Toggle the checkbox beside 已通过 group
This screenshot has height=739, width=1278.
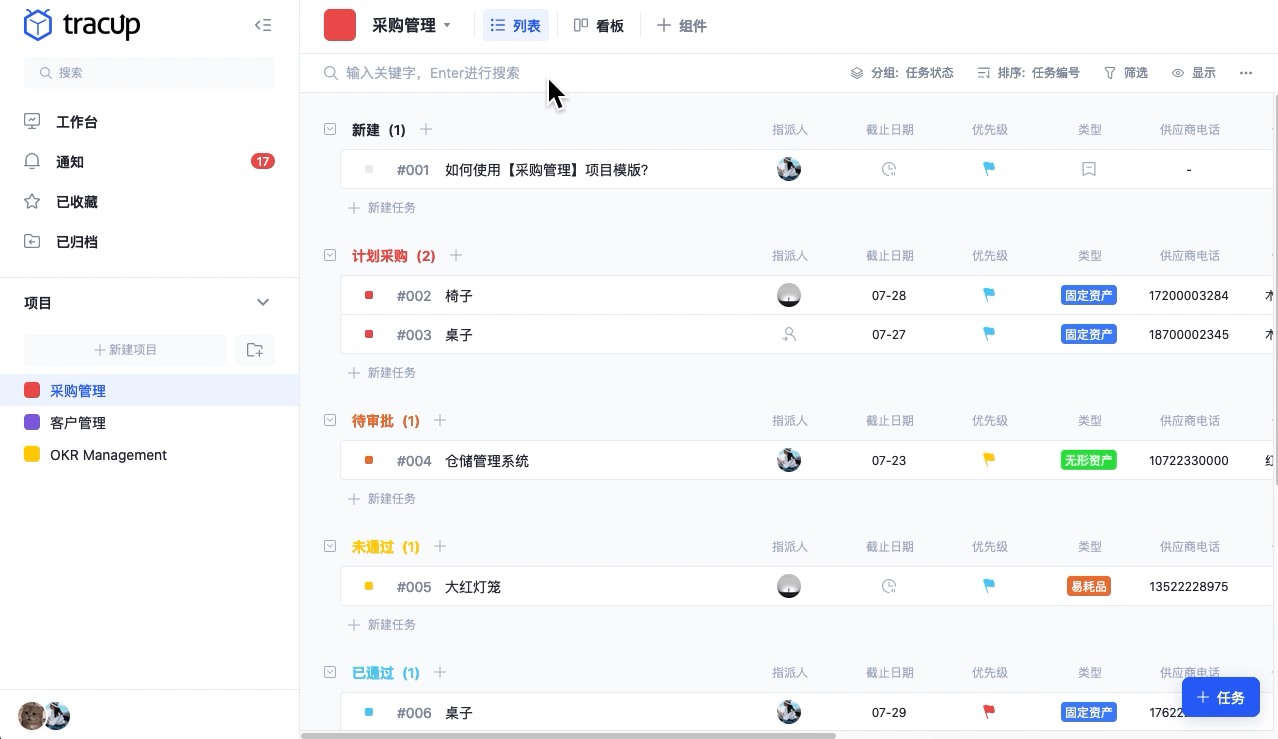point(330,672)
